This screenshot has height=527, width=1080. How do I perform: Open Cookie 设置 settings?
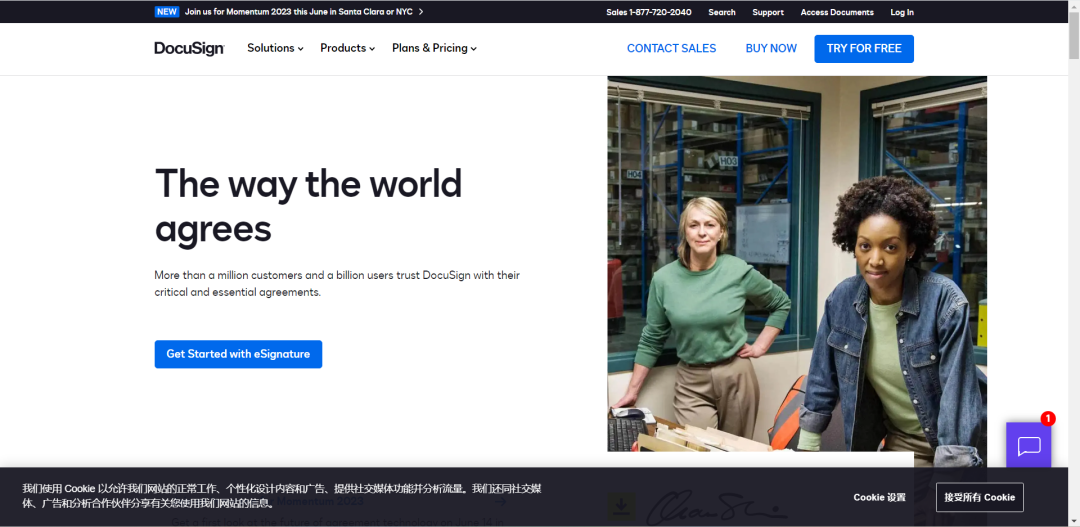coord(879,497)
